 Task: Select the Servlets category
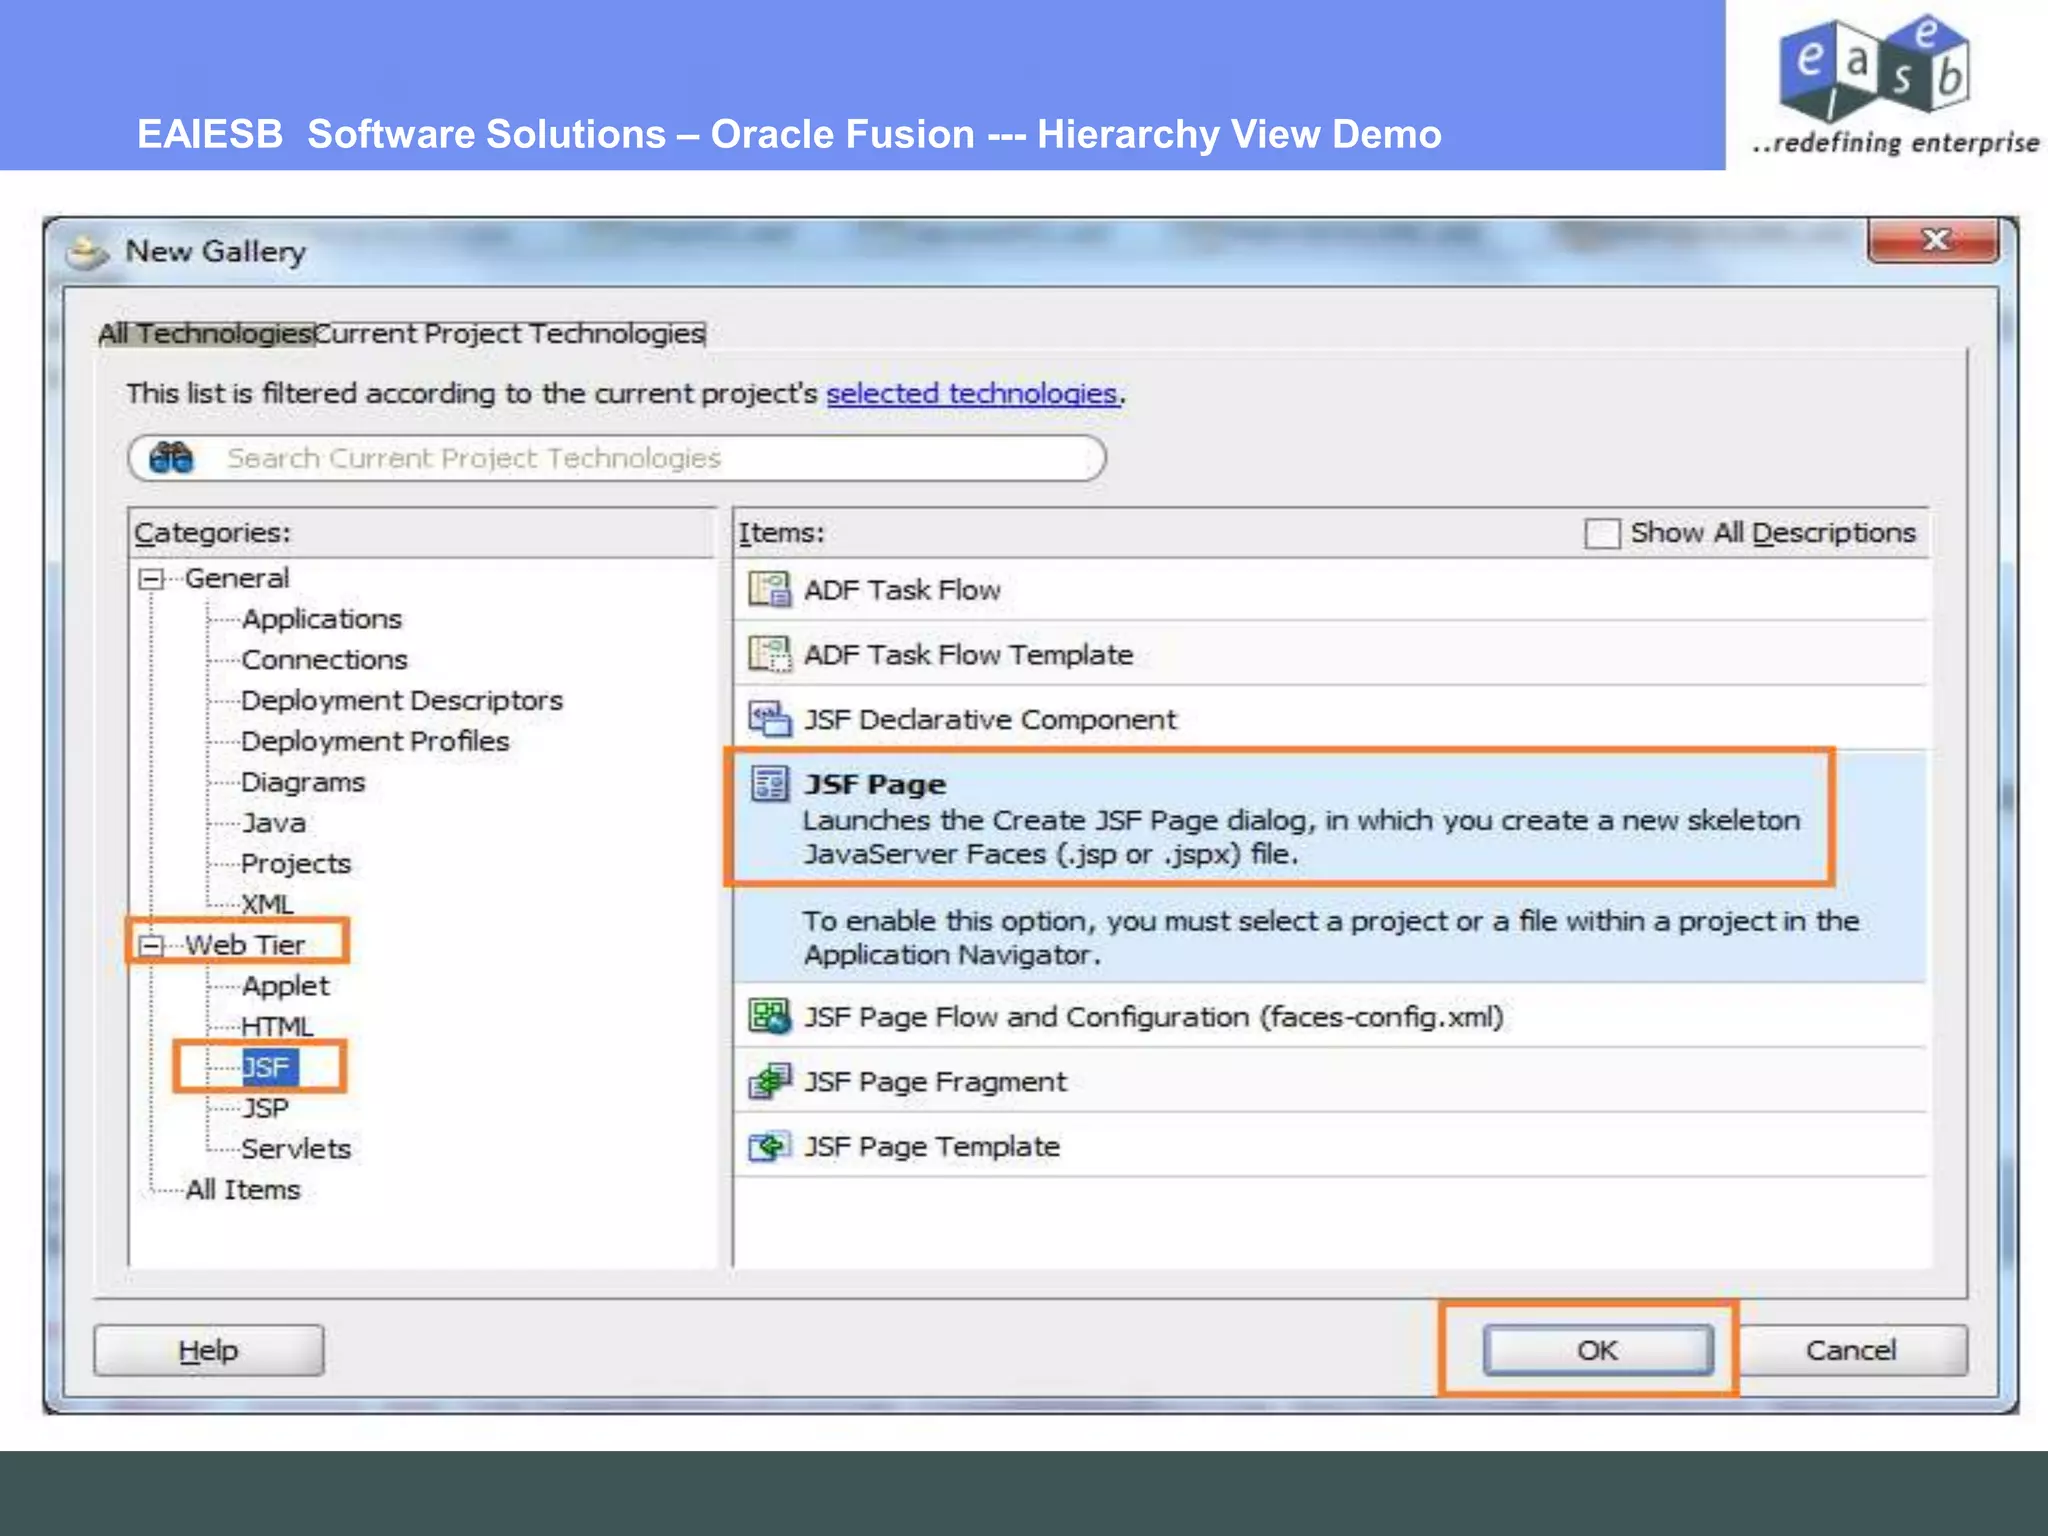296,1149
